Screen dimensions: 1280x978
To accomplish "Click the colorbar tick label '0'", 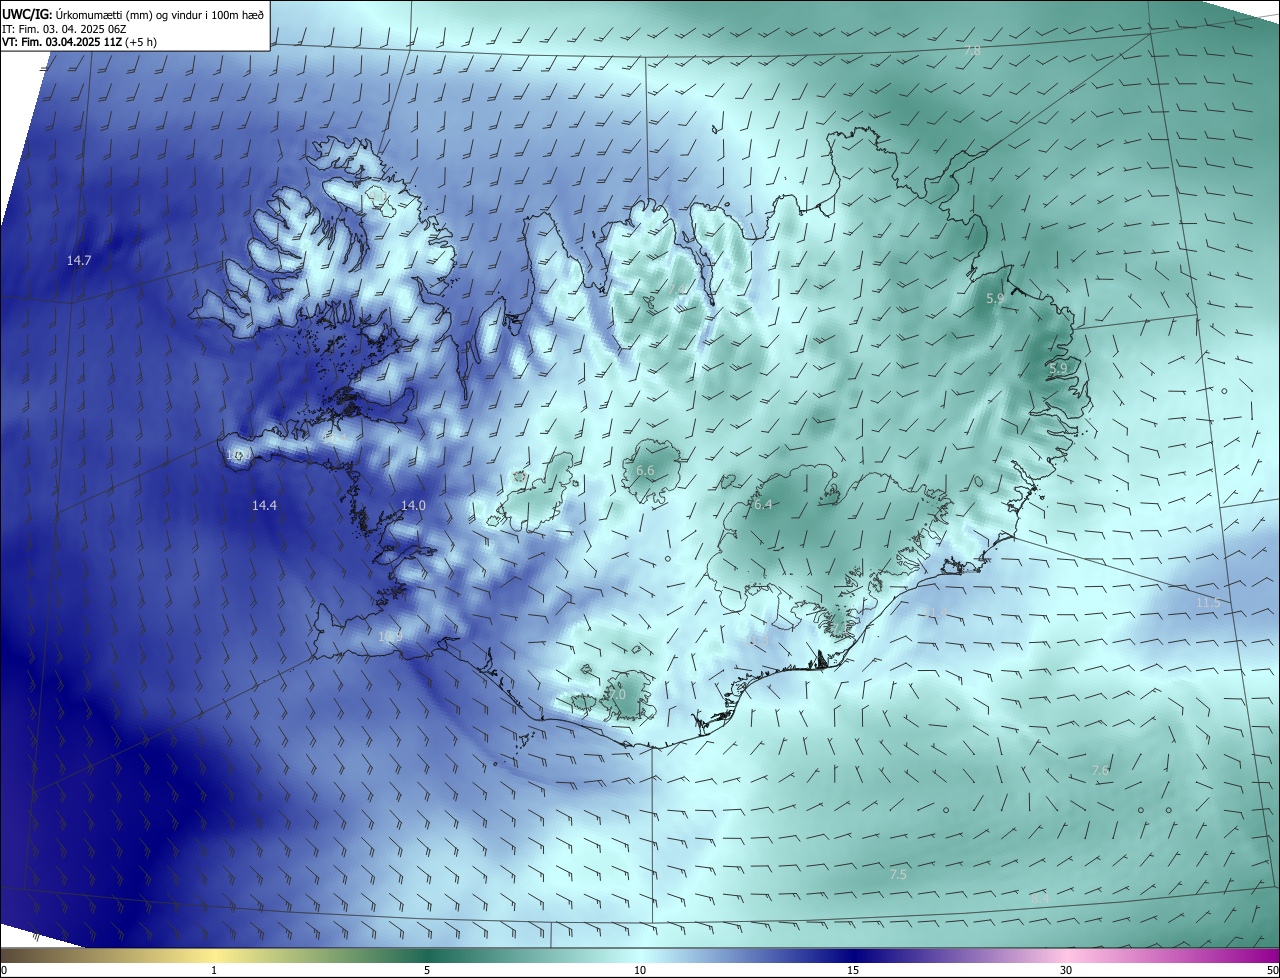I will (x=4, y=971).
